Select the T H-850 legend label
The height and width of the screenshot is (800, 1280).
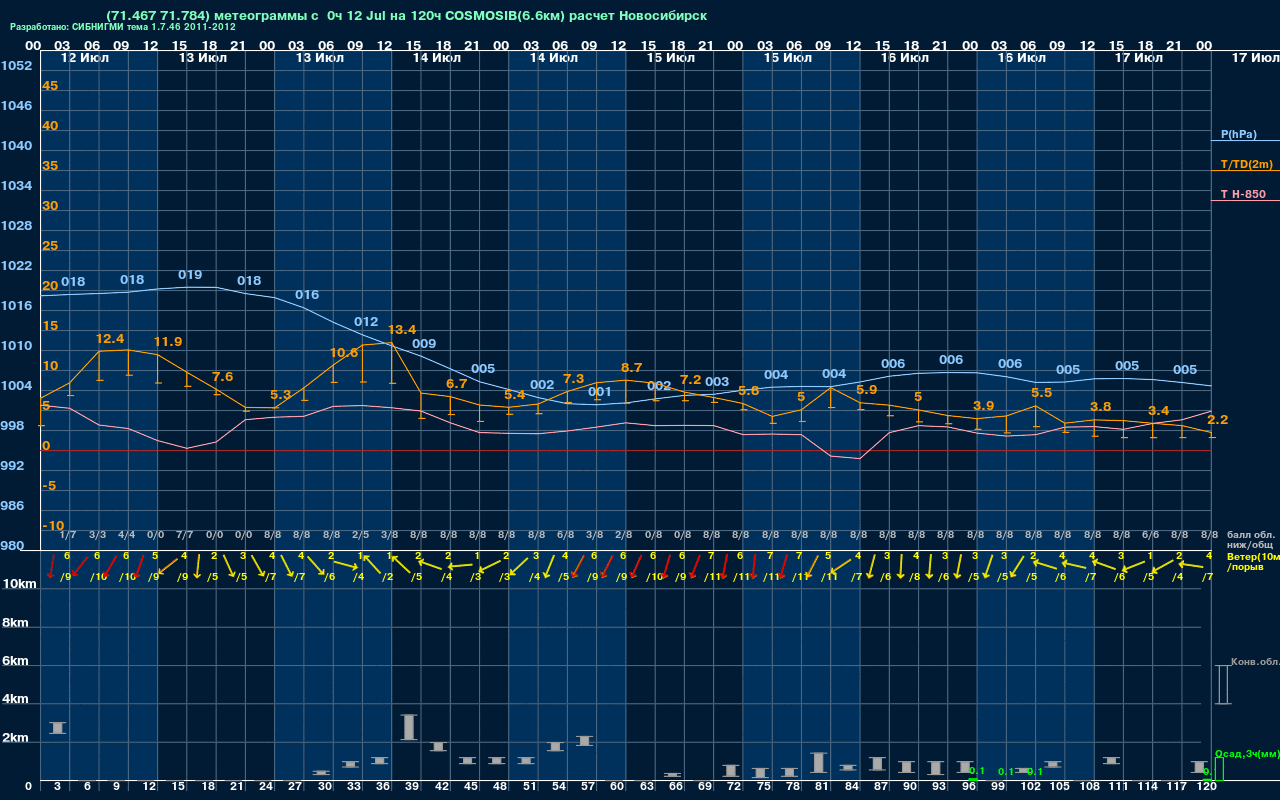click(1243, 194)
